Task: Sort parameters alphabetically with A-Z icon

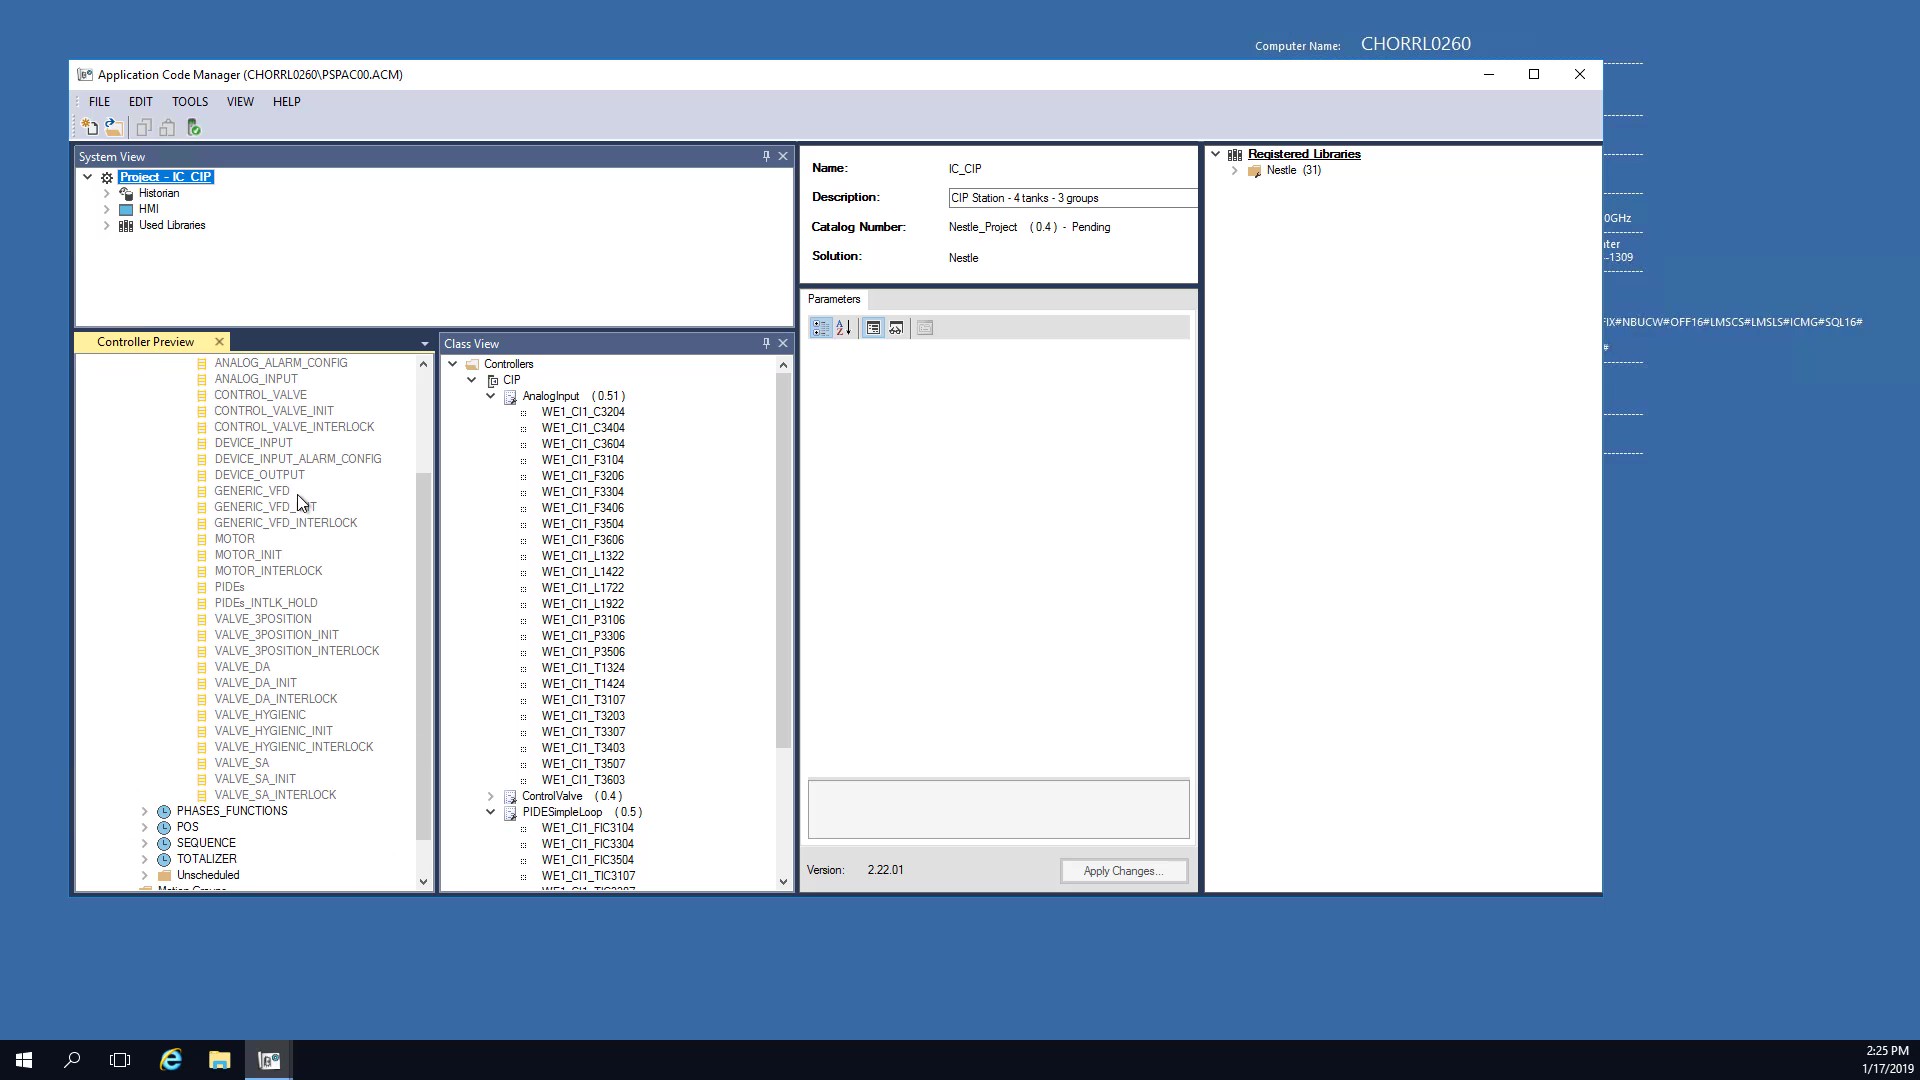Action: (843, 328)
